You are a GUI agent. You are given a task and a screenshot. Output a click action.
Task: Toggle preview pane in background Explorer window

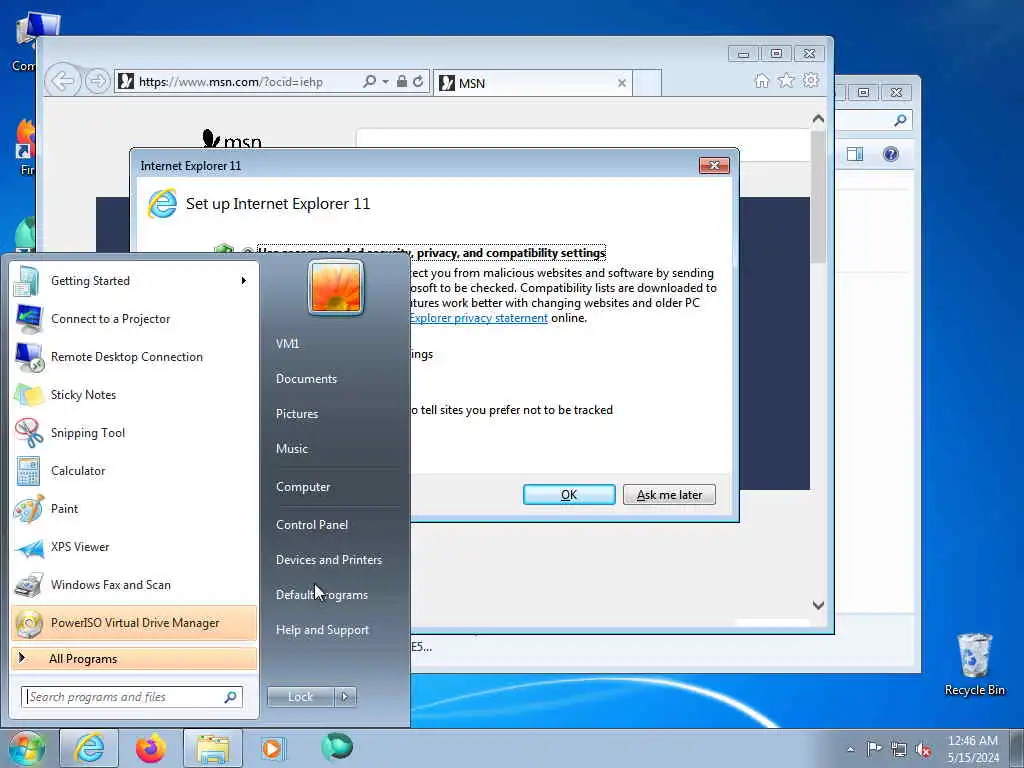pos(855,154)
